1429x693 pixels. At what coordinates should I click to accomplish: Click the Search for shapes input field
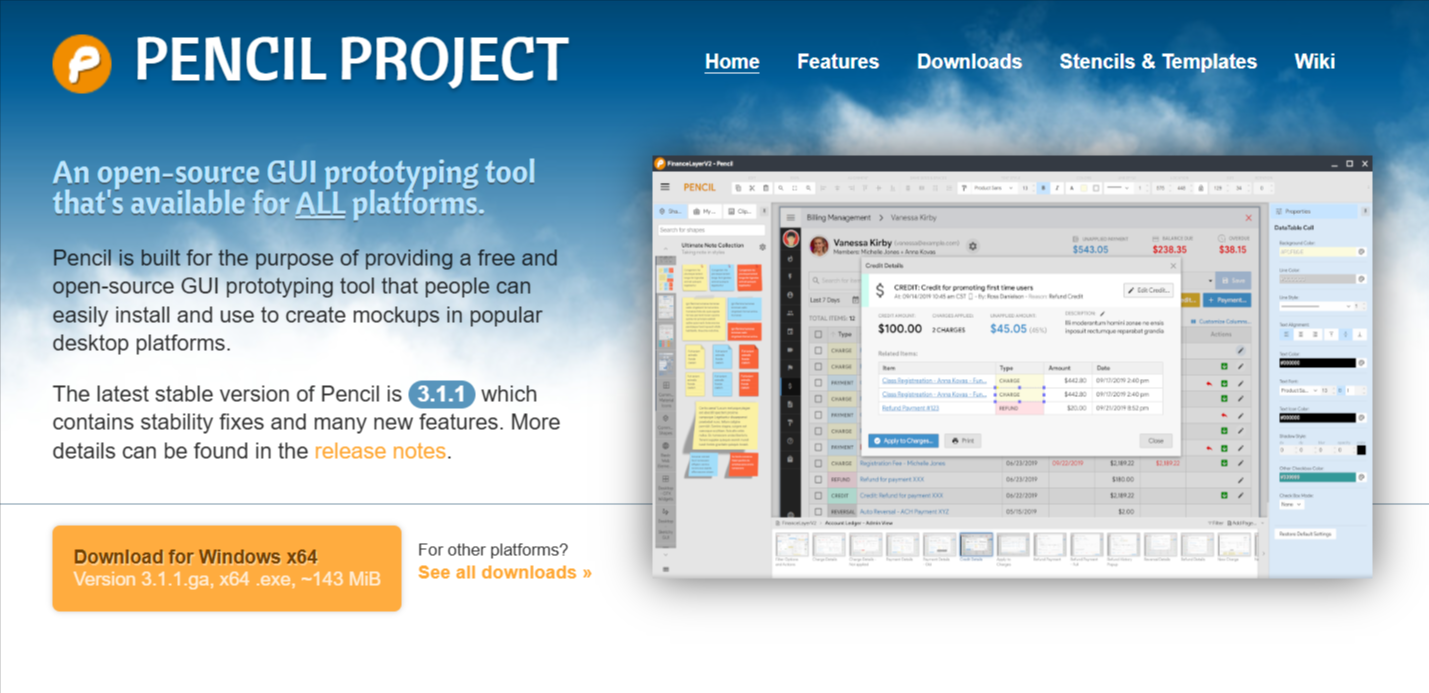(711, 230)
